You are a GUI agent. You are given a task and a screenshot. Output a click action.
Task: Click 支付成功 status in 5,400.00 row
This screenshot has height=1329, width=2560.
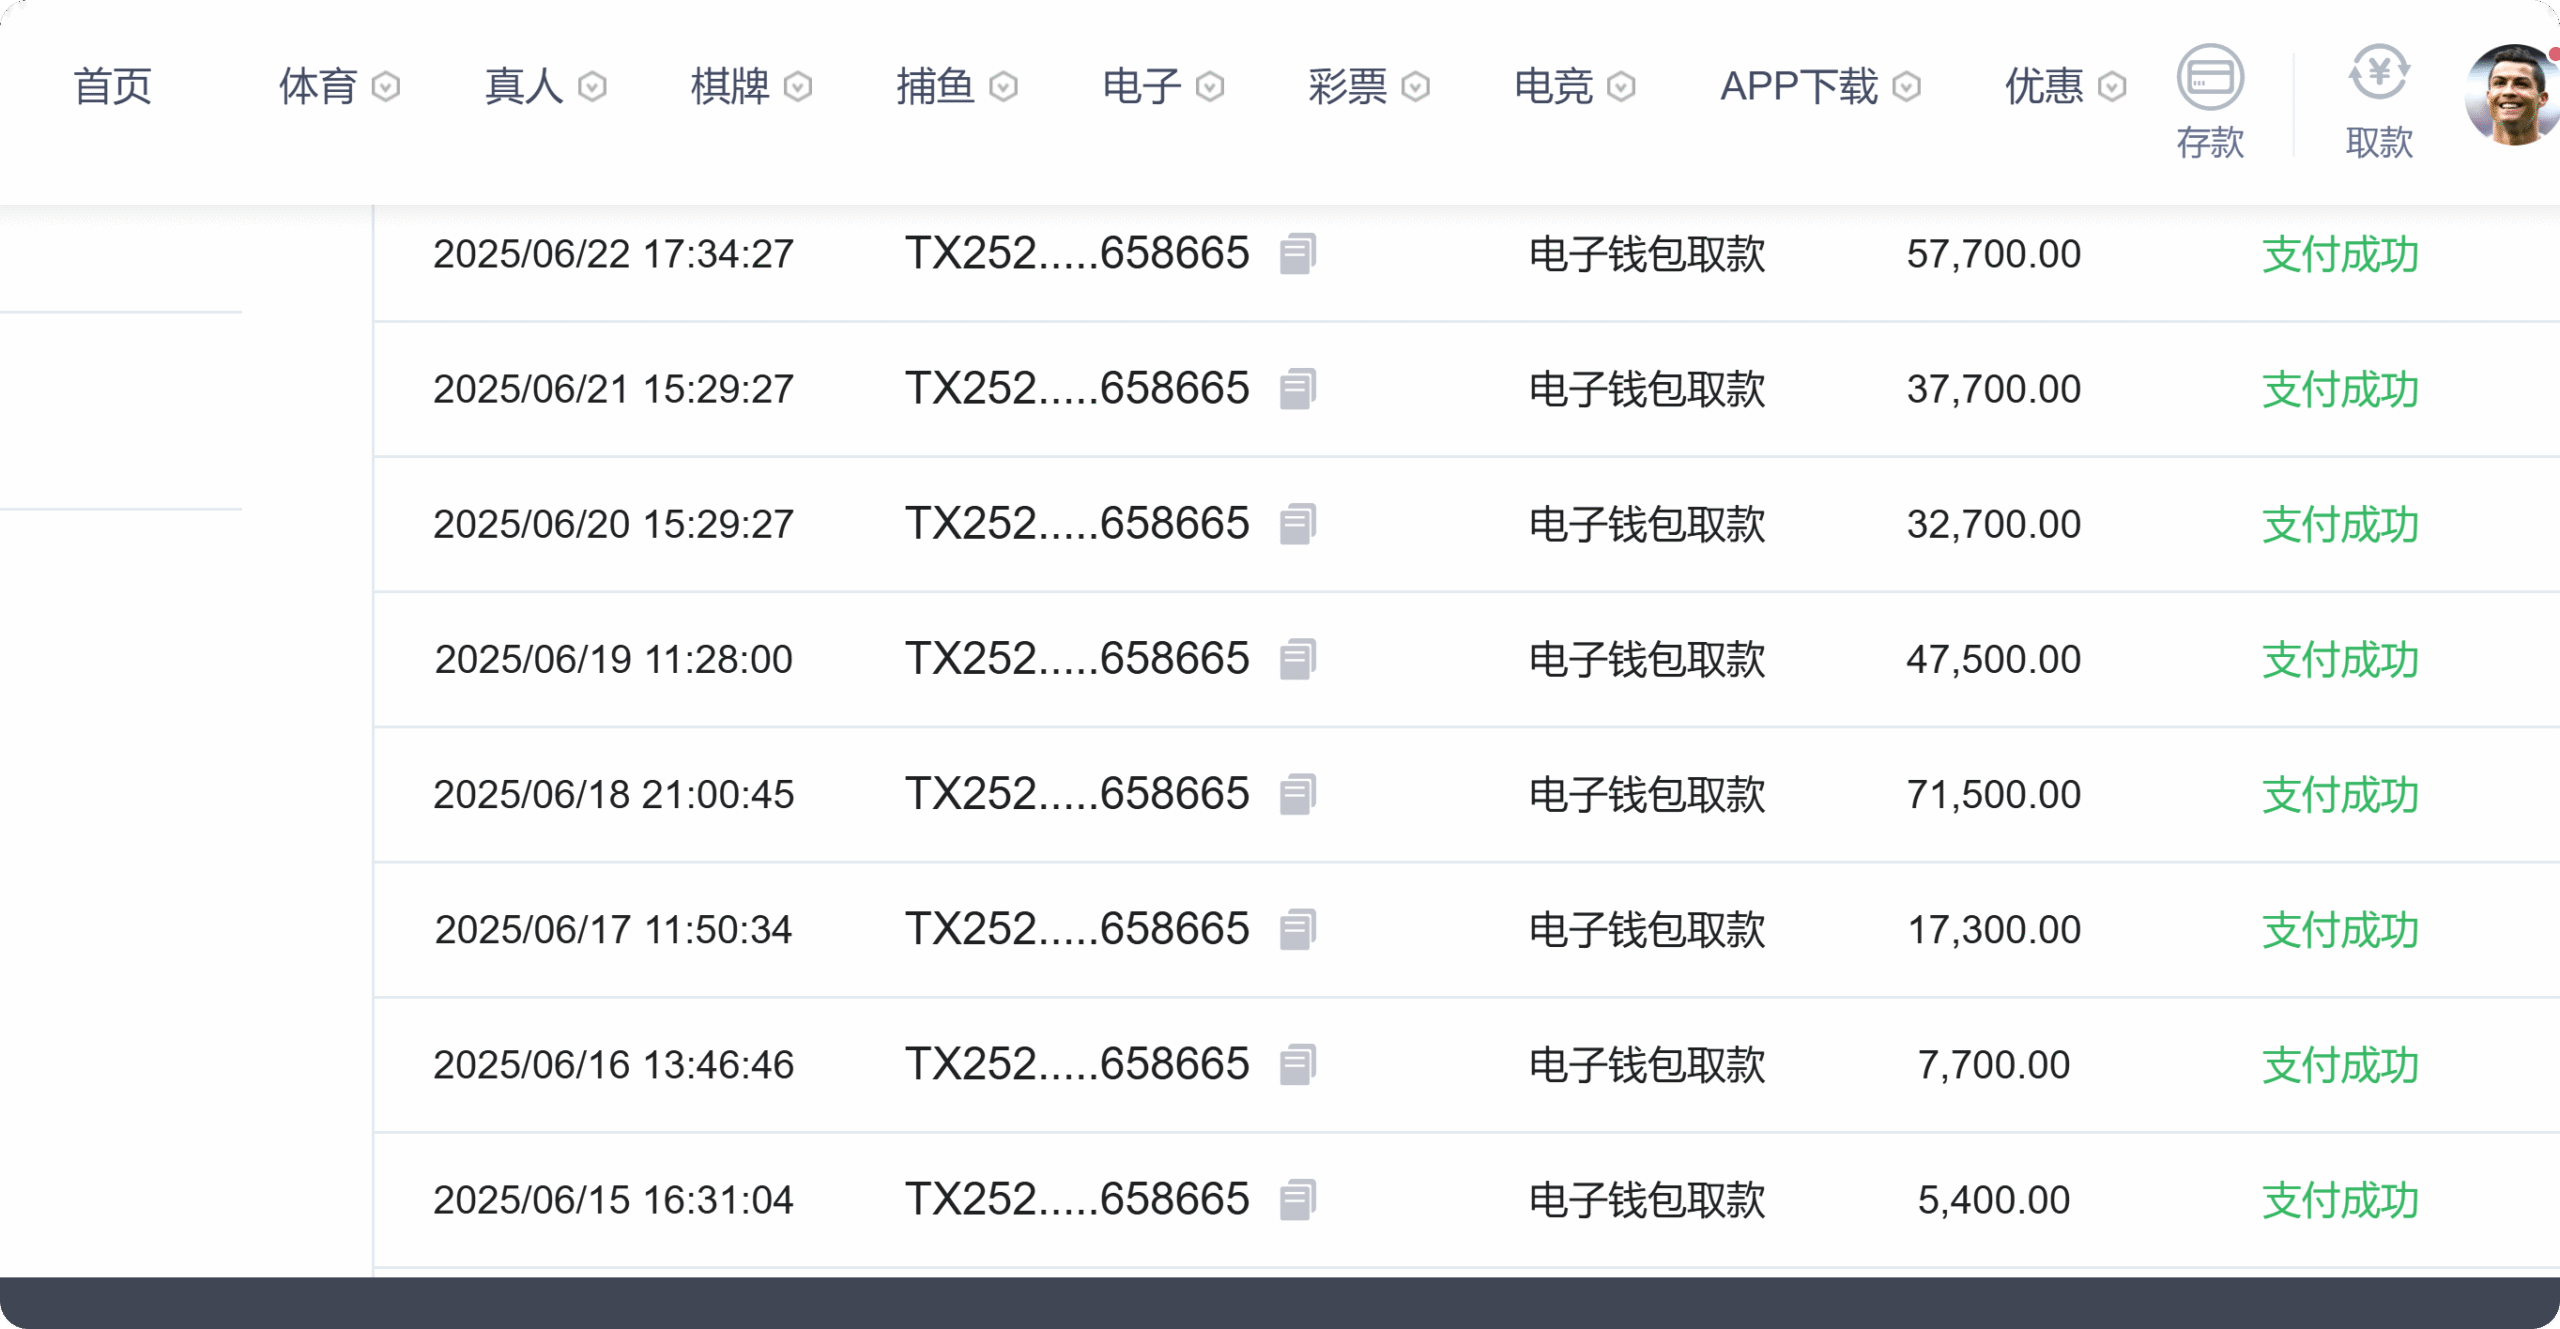tap(2340, 1199)
